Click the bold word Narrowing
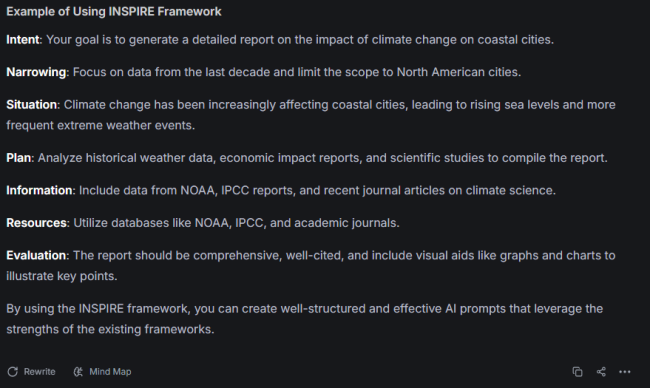The height and width of the screenshot is (388, 650). (36, 72)
